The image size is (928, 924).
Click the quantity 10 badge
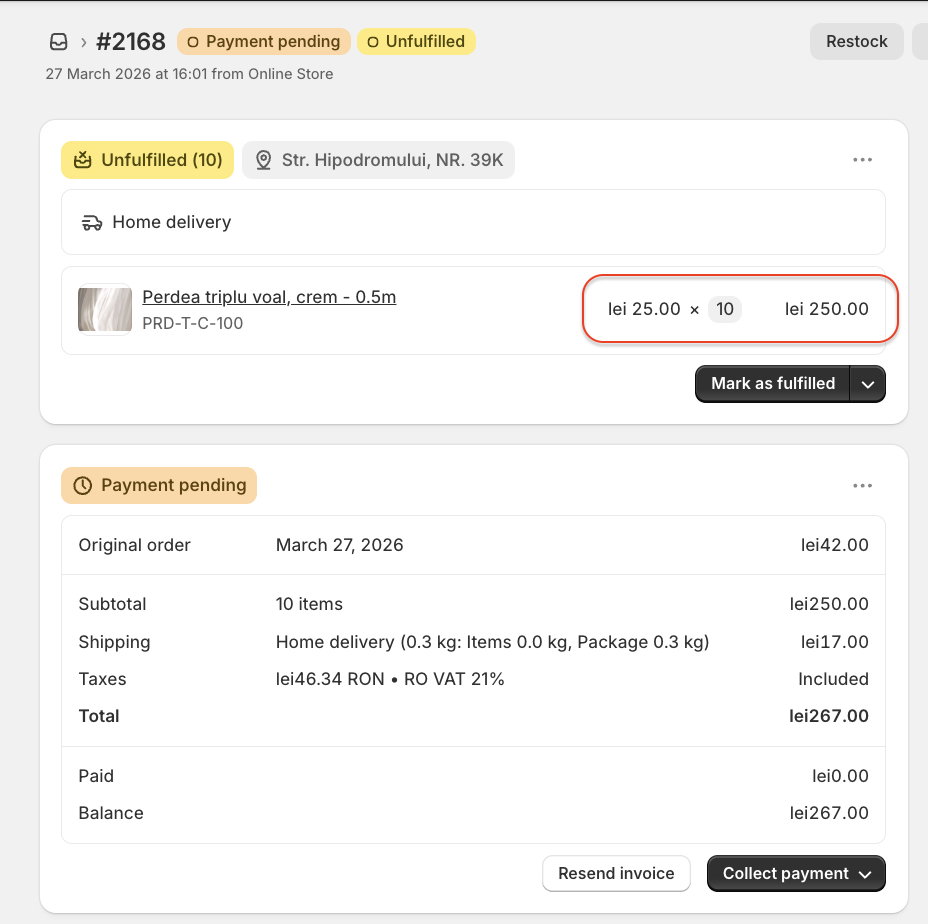pos(725,309)
